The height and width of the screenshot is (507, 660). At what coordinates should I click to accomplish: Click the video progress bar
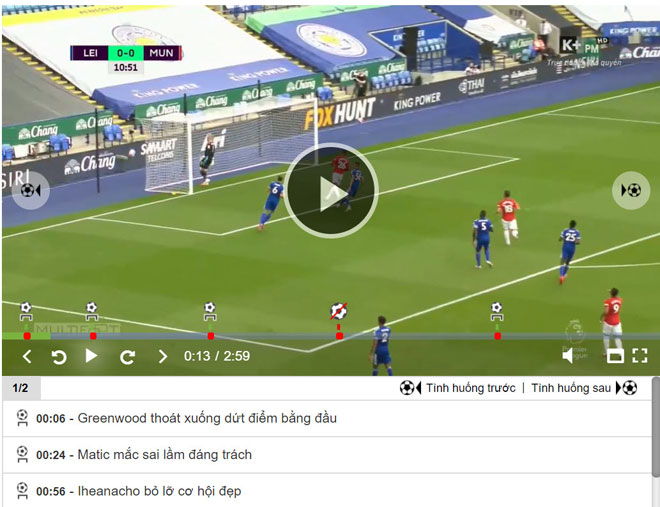pyautogui.click(x=331, y=336)
